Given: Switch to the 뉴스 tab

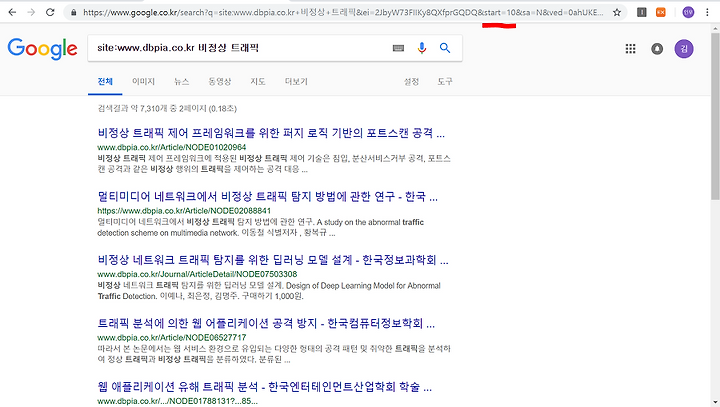Looking at the screenshot, I should (x=181, y=82).
